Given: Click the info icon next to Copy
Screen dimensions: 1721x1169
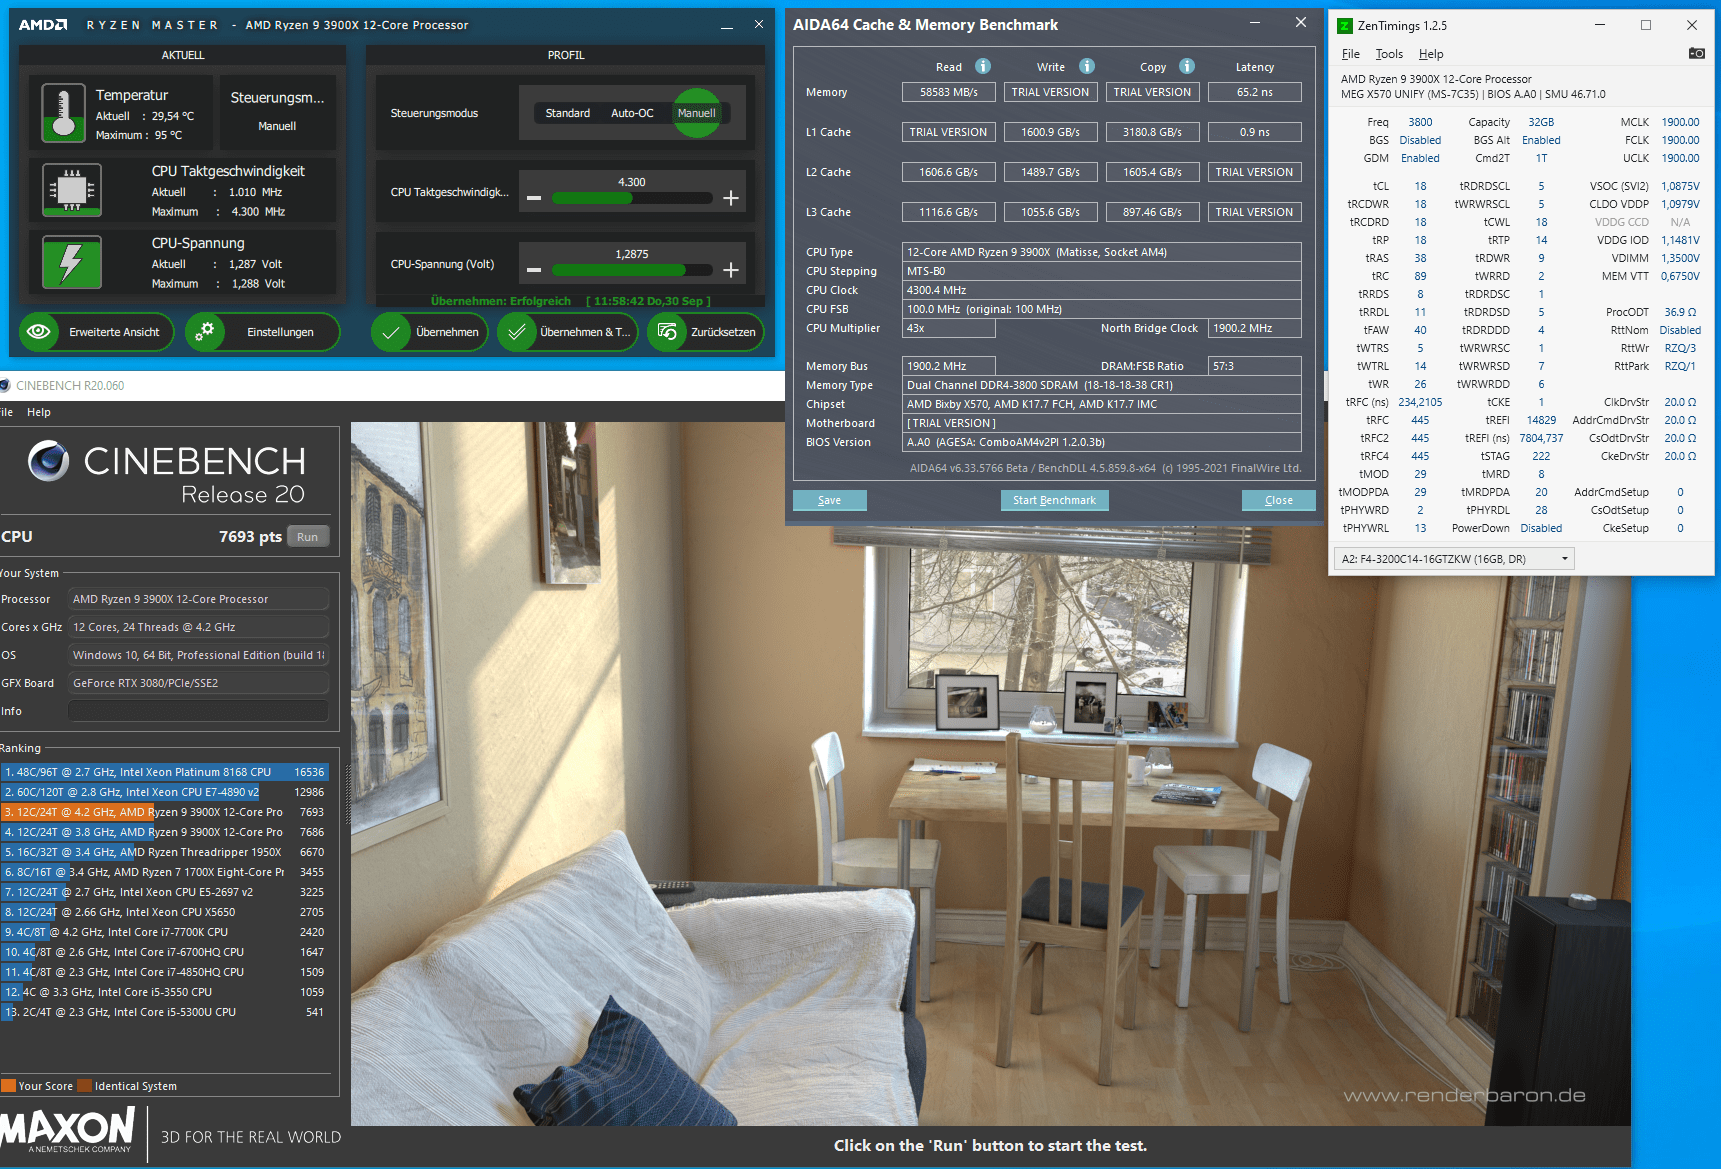Looking at the screenshot, I should coord(1187,66).
